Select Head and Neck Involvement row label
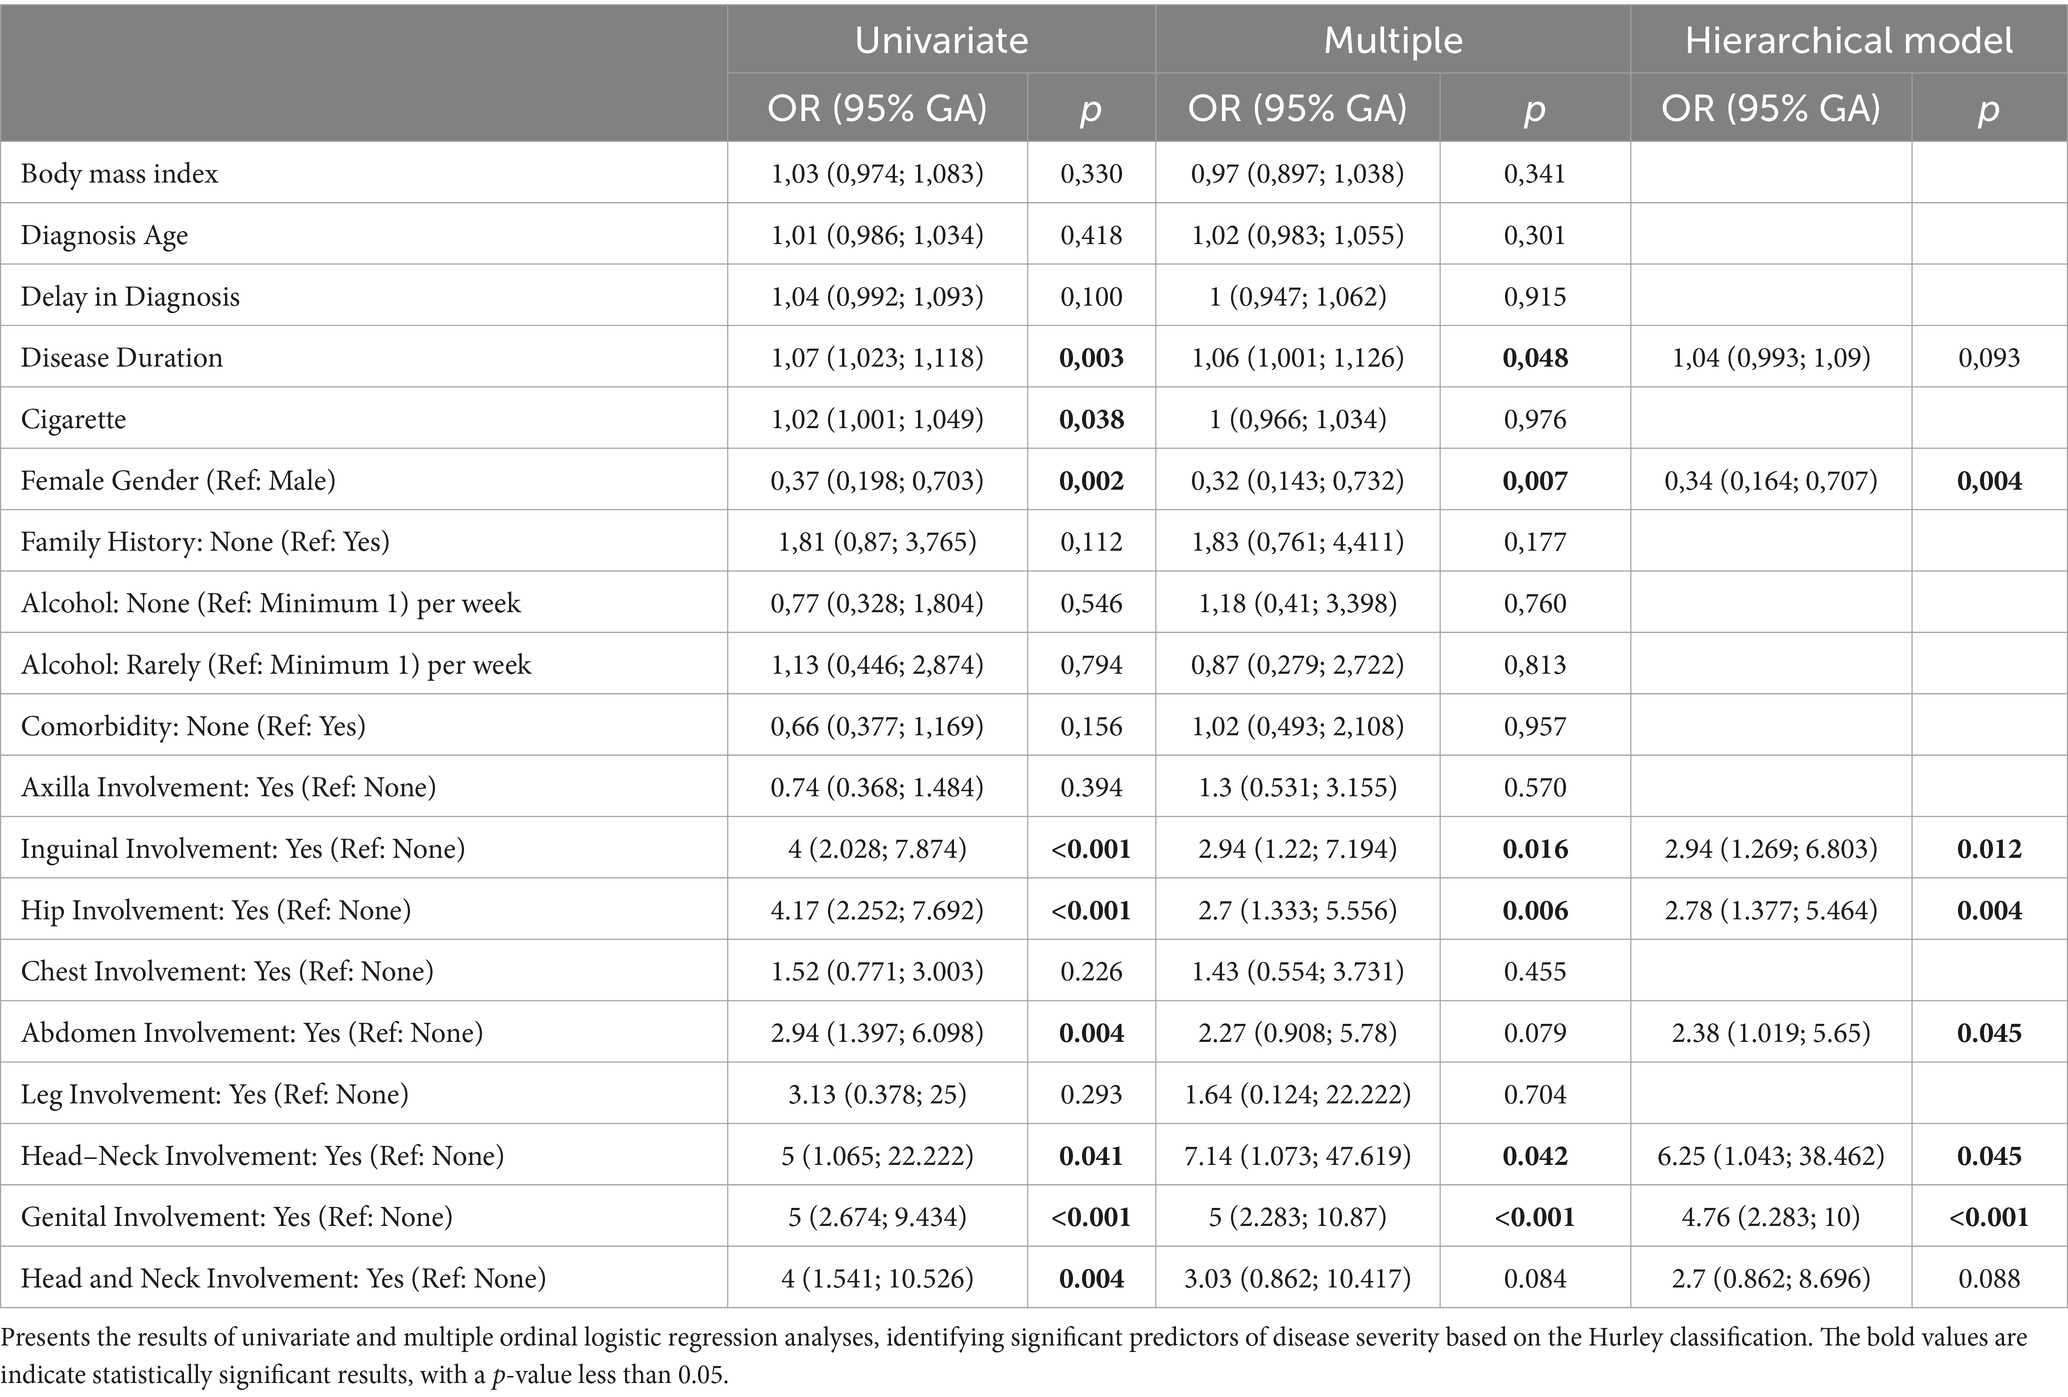Viewport: 2068px width, 1397px height. click(x=283, y=1279)
